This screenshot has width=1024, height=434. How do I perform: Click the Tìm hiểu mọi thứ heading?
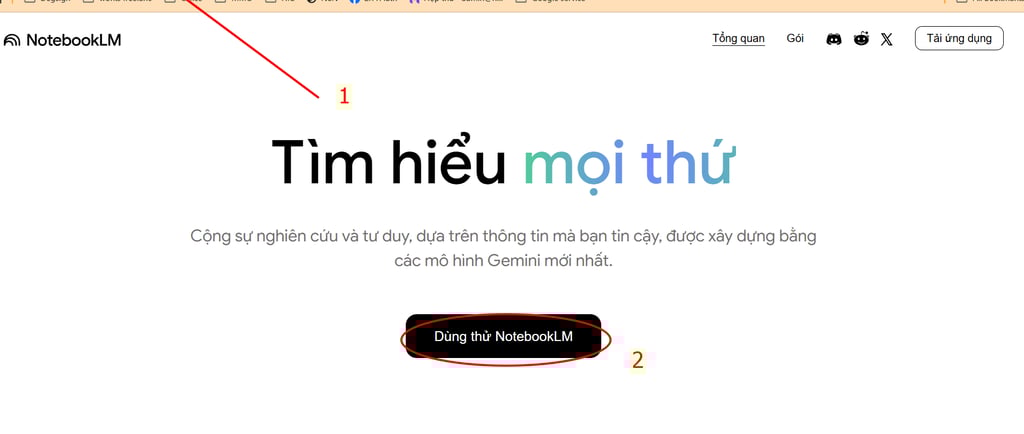tap(504, 161)
